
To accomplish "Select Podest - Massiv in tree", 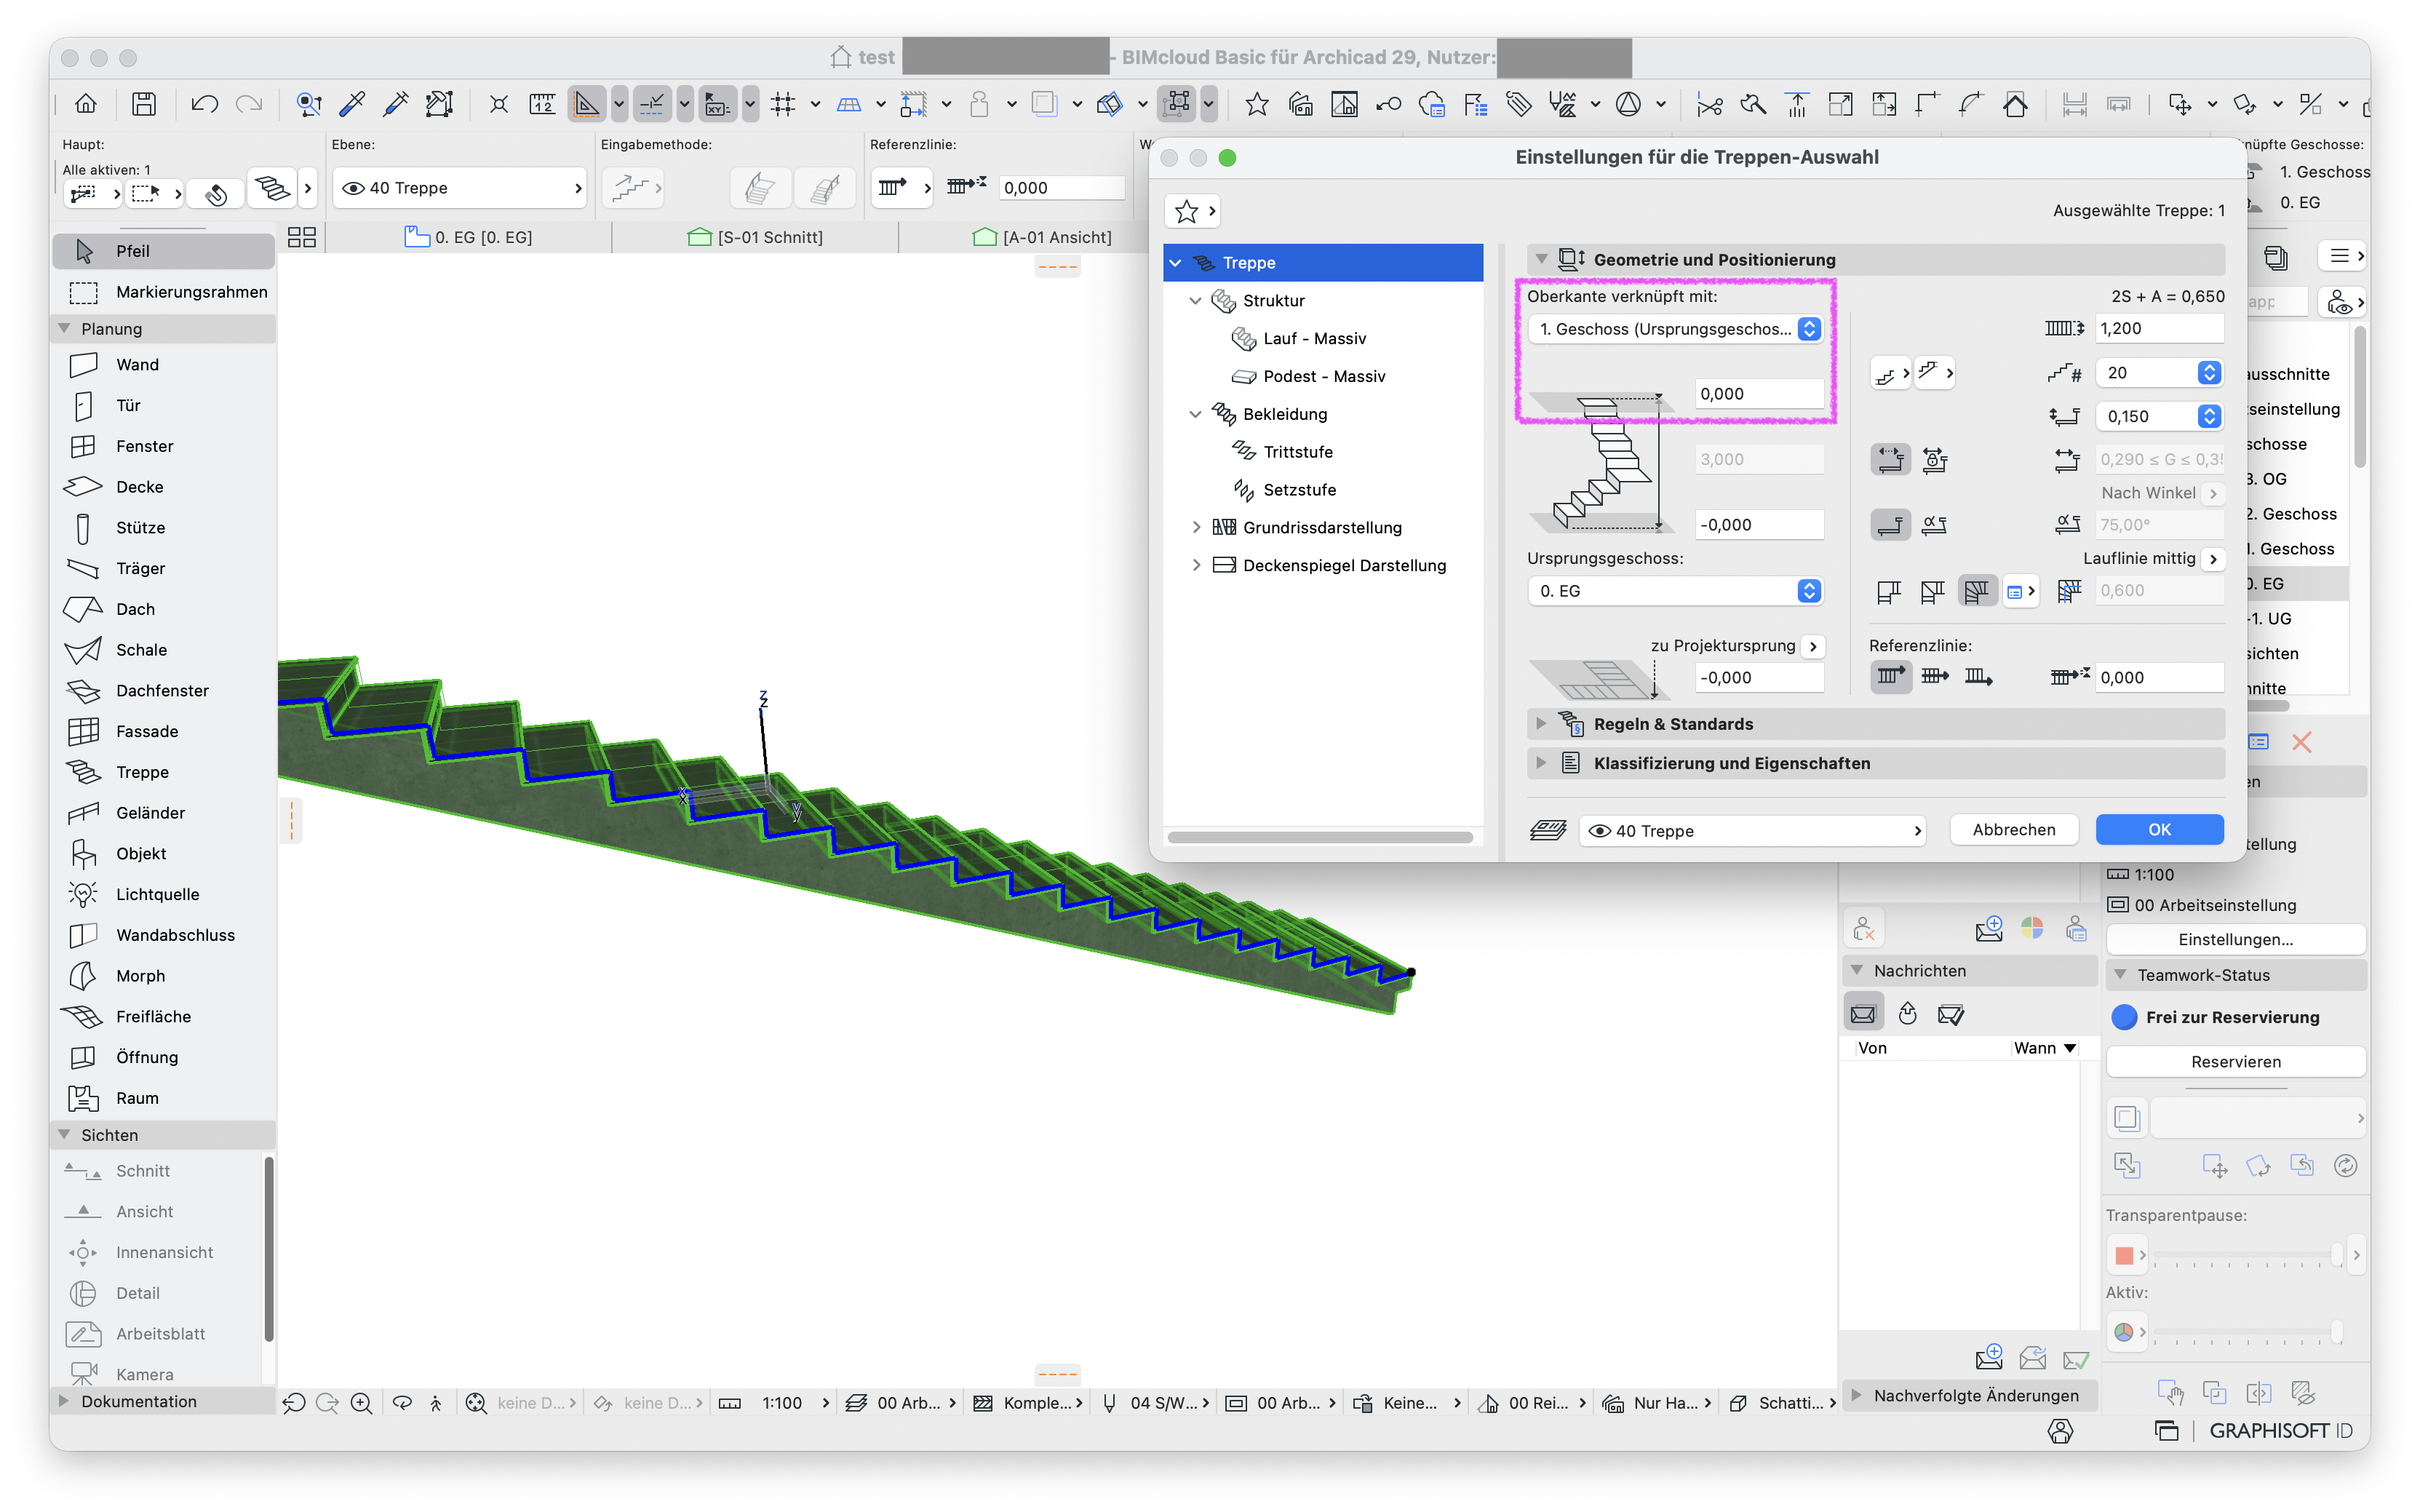I will click(x=1324, y=377).
